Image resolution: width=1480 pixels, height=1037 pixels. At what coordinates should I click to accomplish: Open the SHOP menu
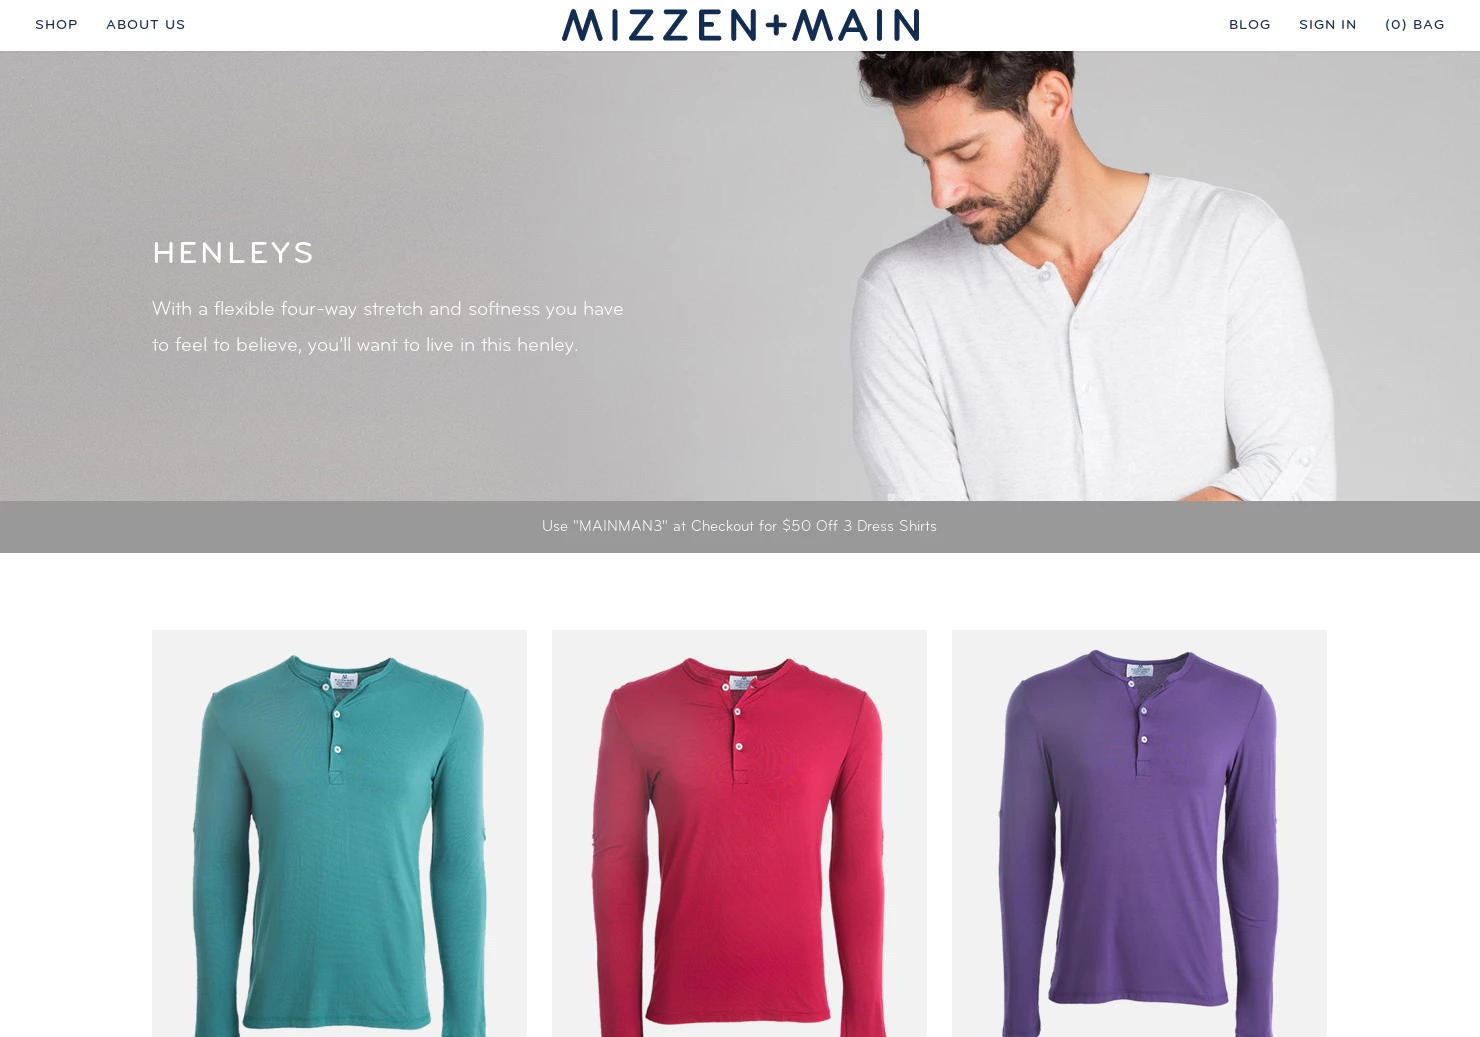[x=56, y=25]
